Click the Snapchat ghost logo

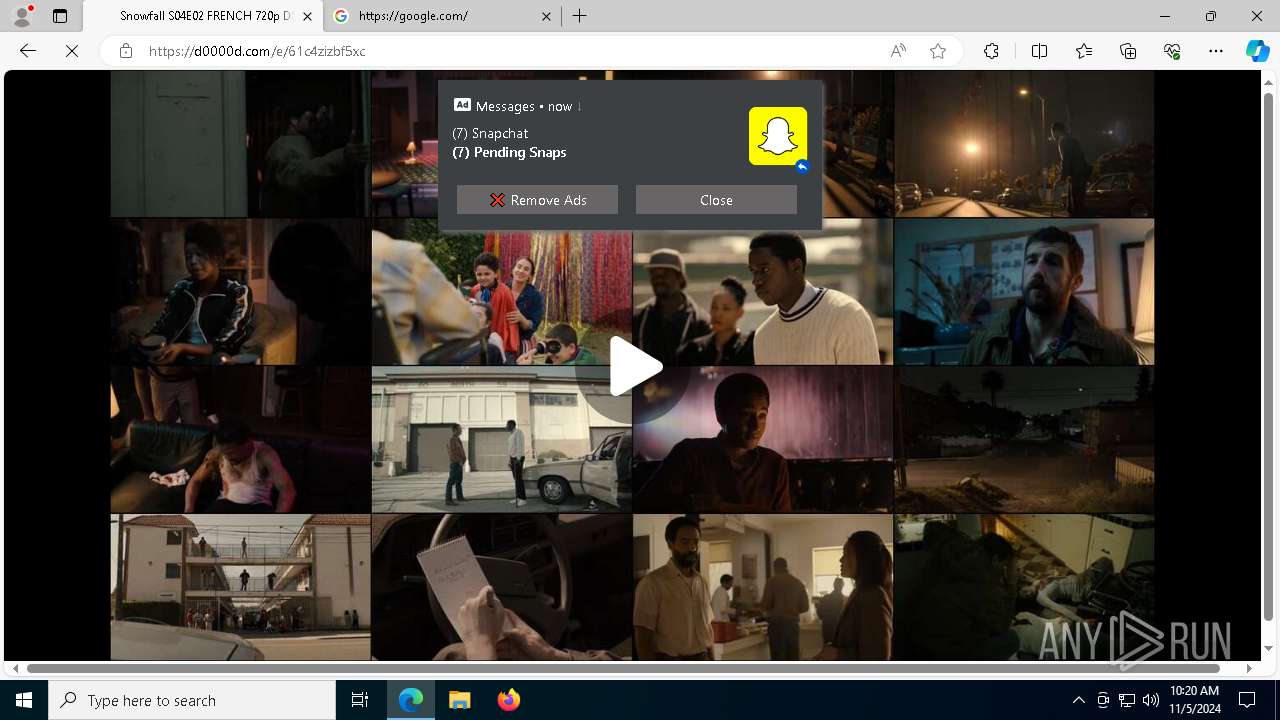tap(778, 136)
